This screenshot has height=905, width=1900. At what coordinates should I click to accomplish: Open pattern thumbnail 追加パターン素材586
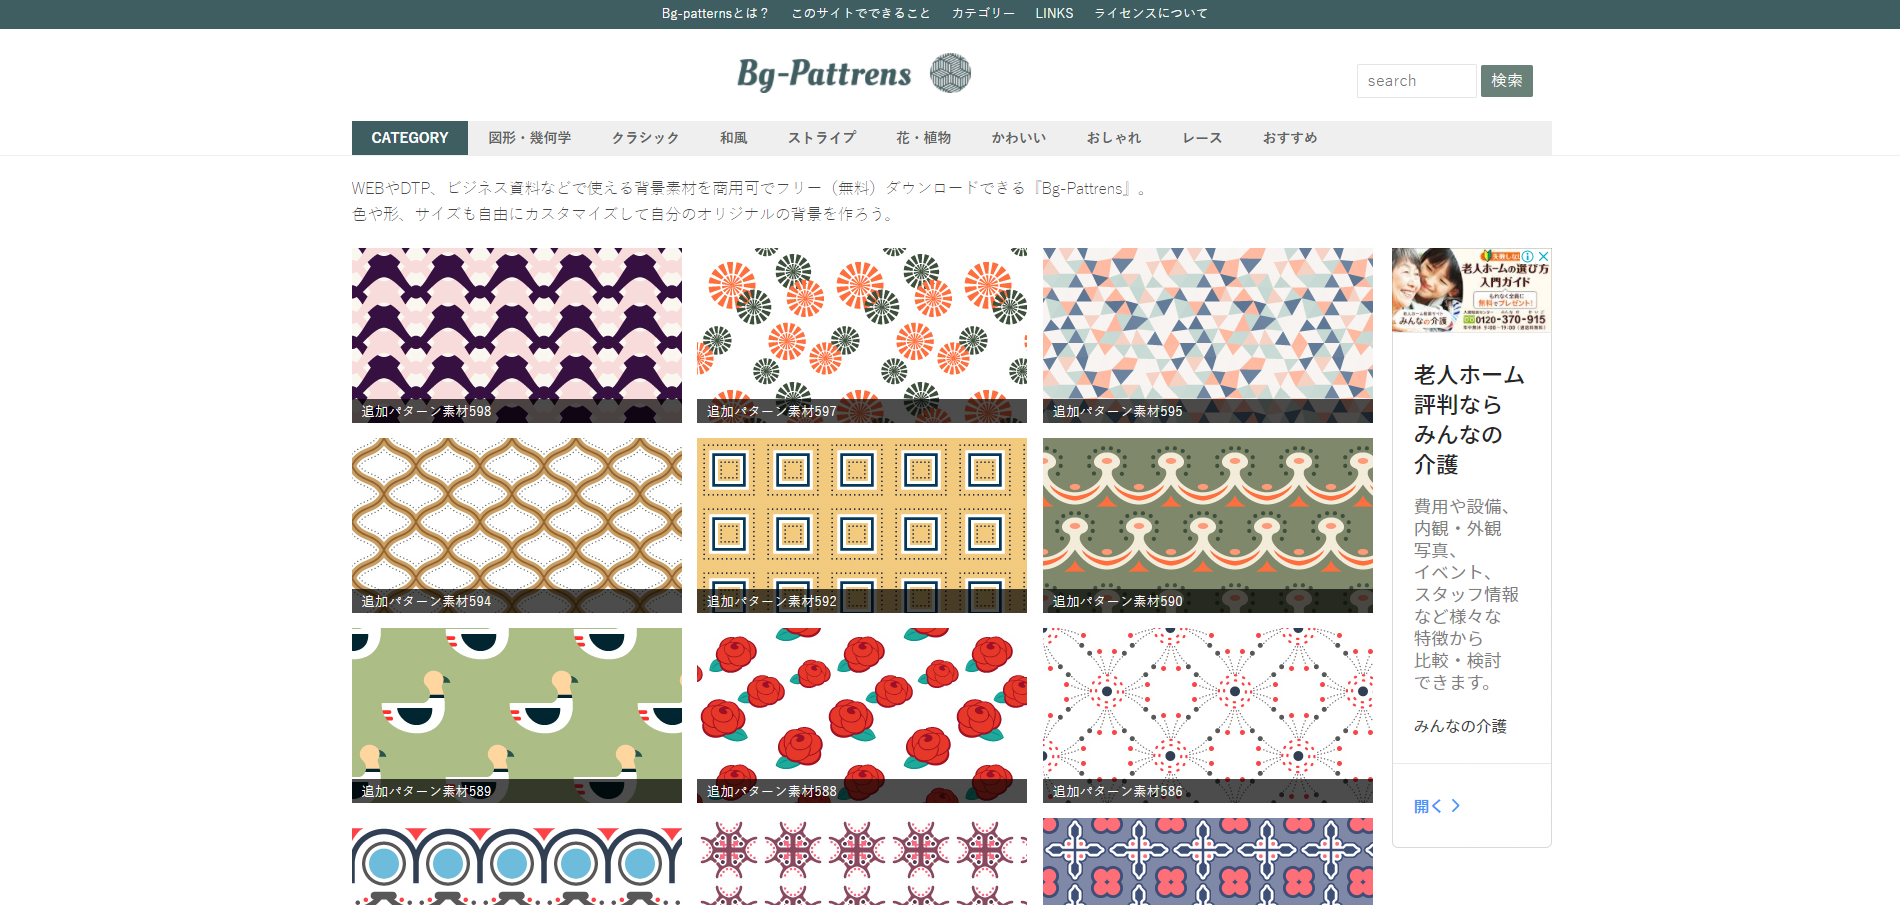click(x=1208, y=715)
